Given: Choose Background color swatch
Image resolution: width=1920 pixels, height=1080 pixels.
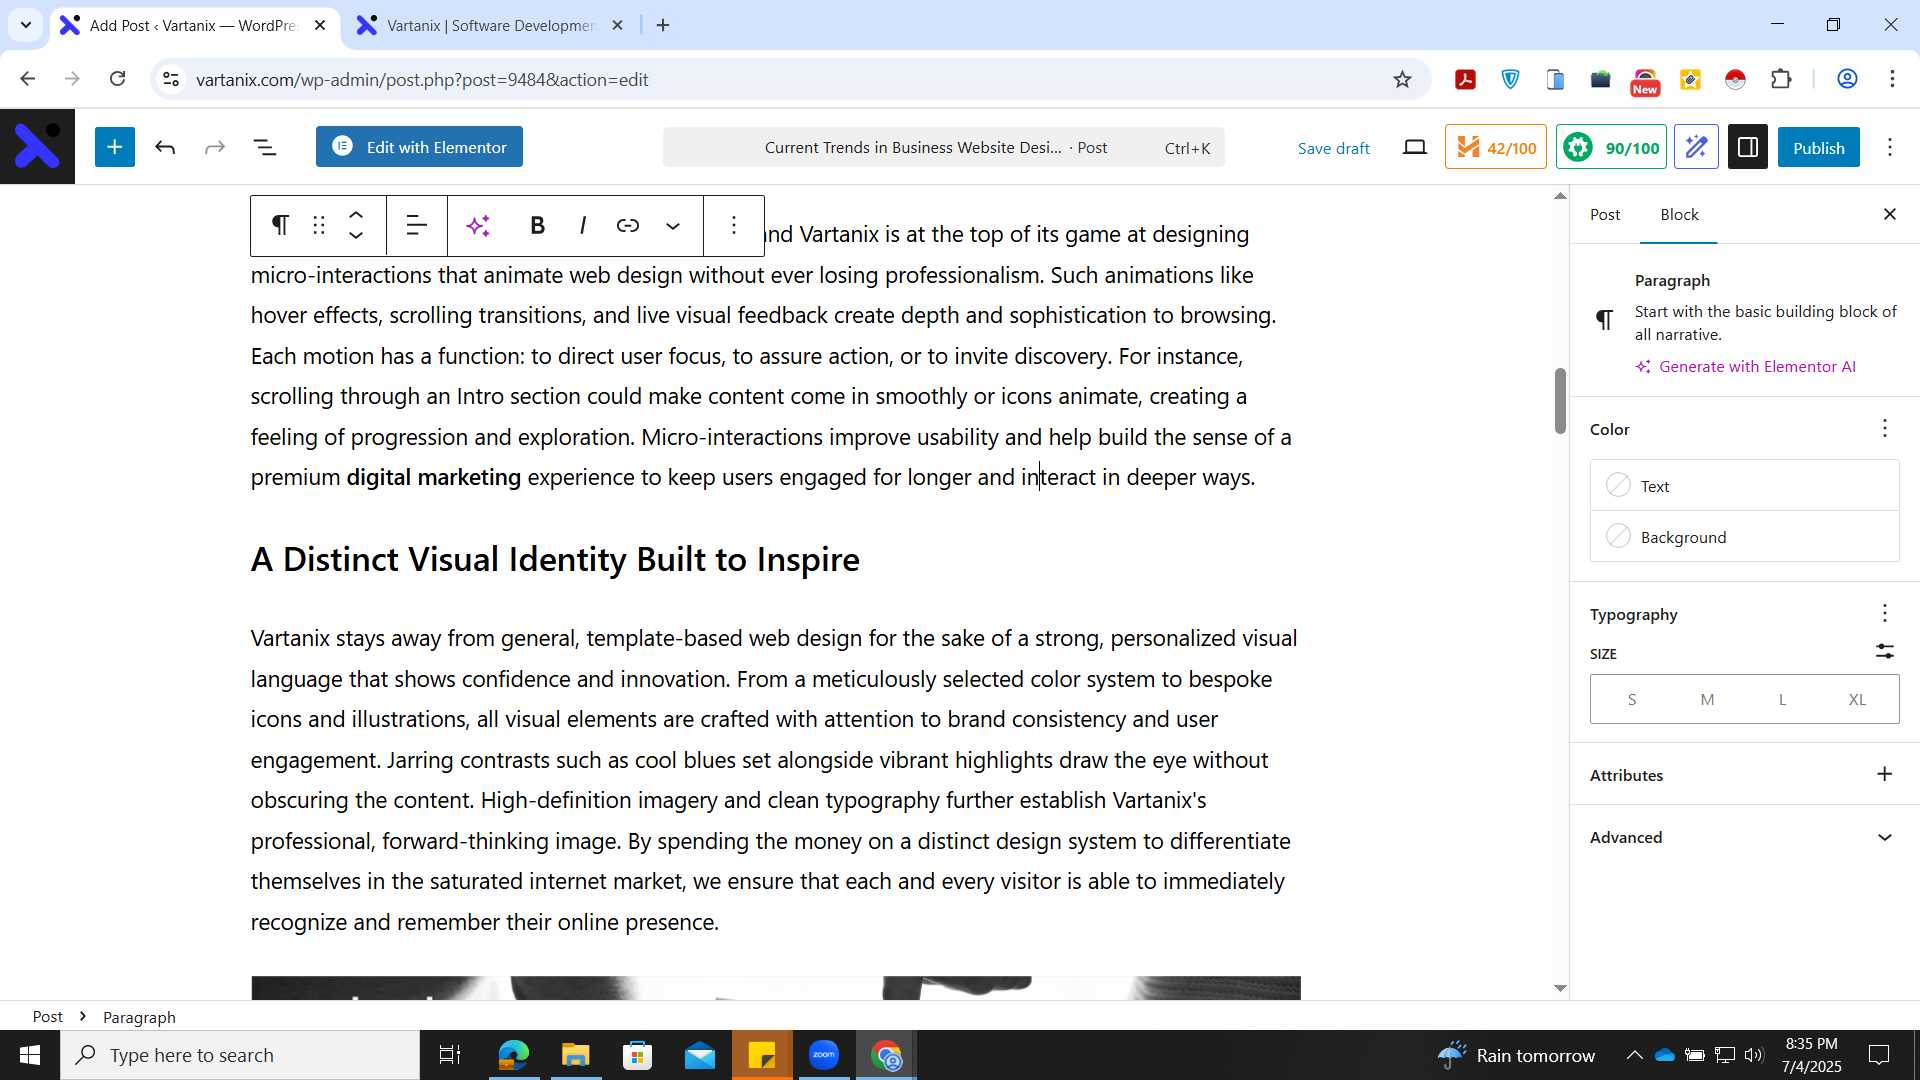Looking at the screenshot, I should click(x=1744, y=537).
